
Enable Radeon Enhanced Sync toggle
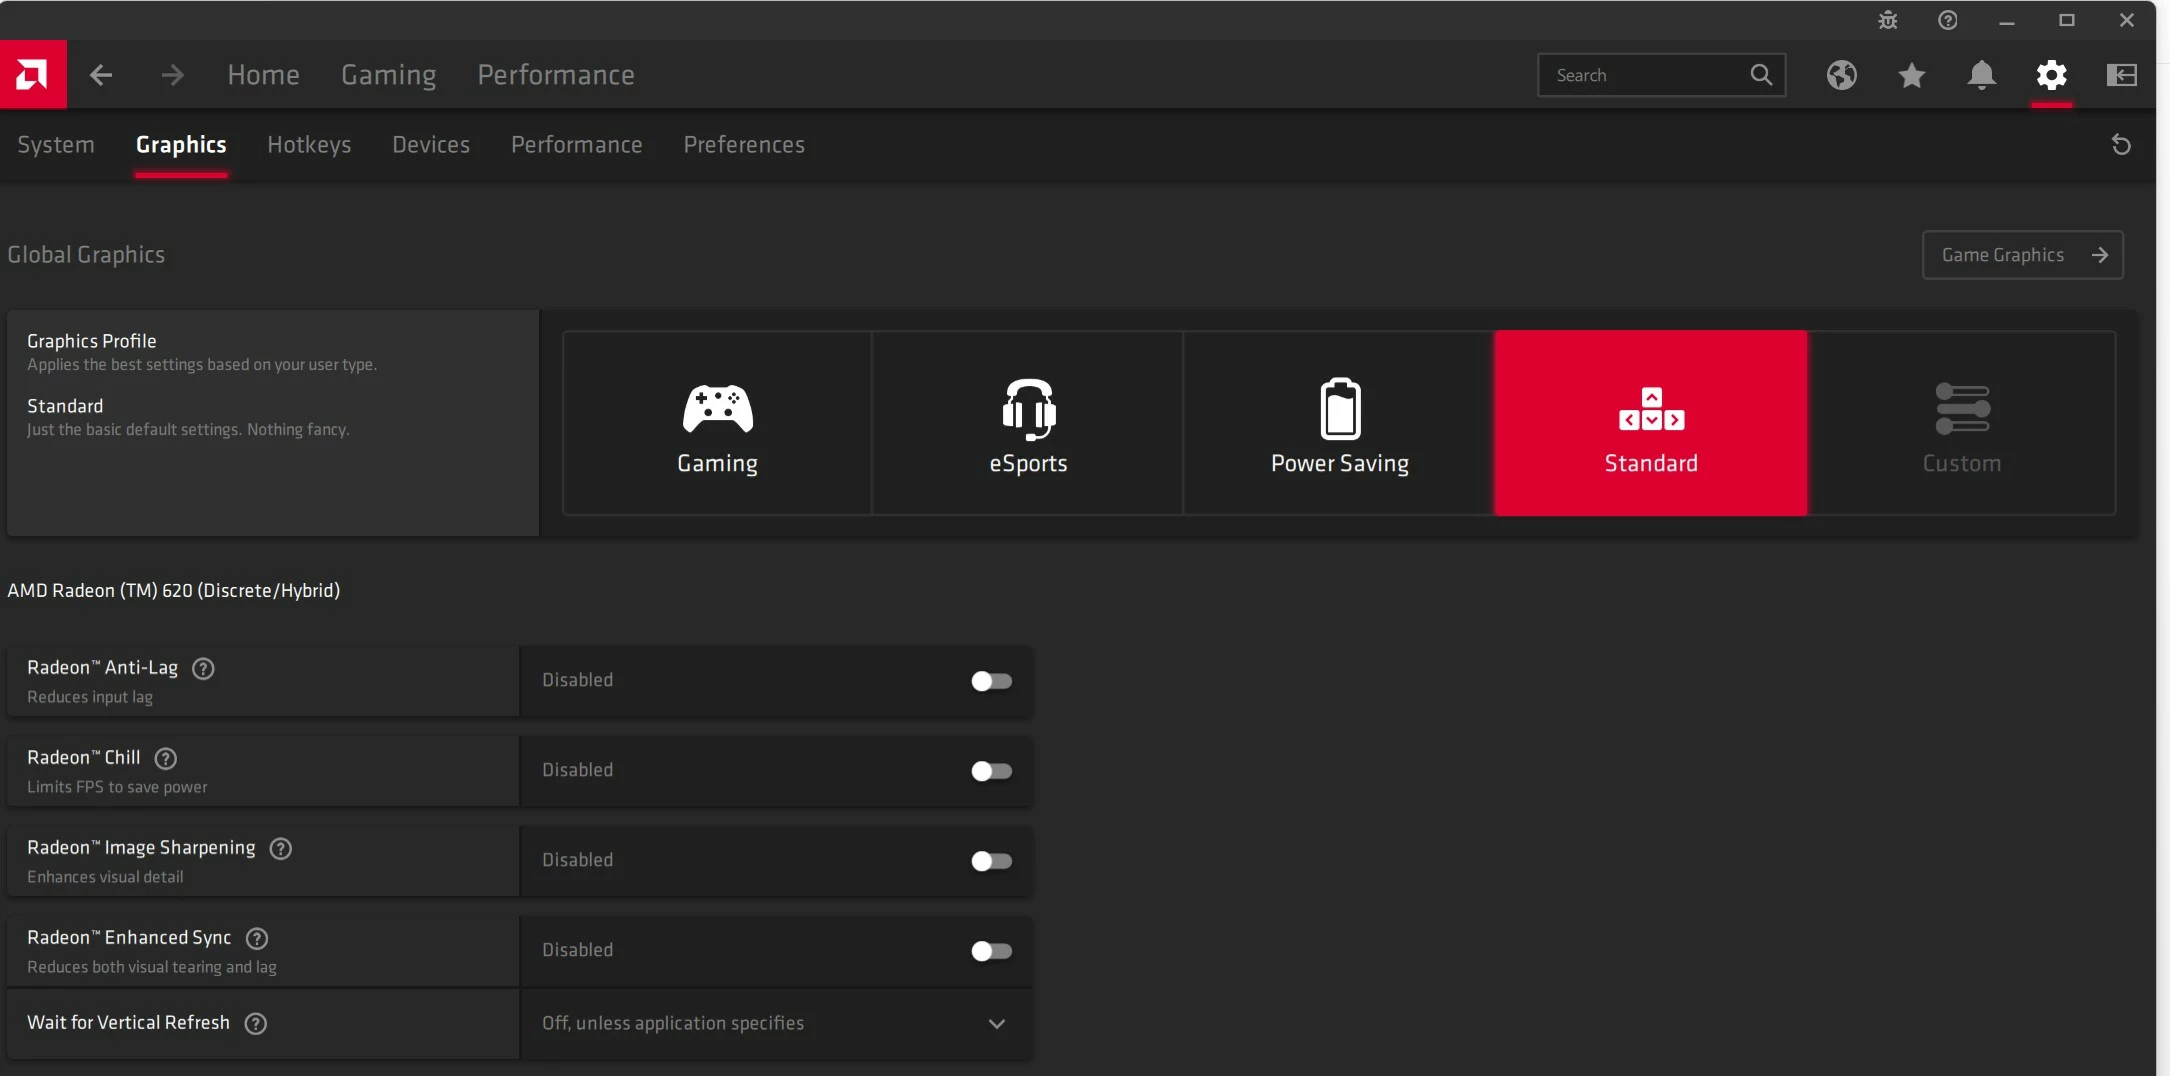tap(991, 951)
